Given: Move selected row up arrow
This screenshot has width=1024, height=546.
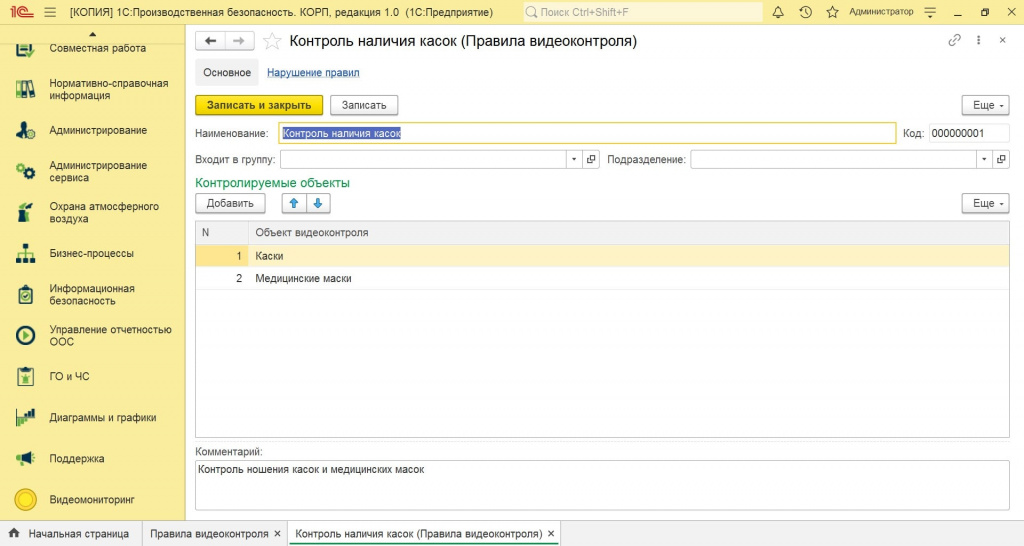Looking at the screenshot, I should click(x=294, y=204).
